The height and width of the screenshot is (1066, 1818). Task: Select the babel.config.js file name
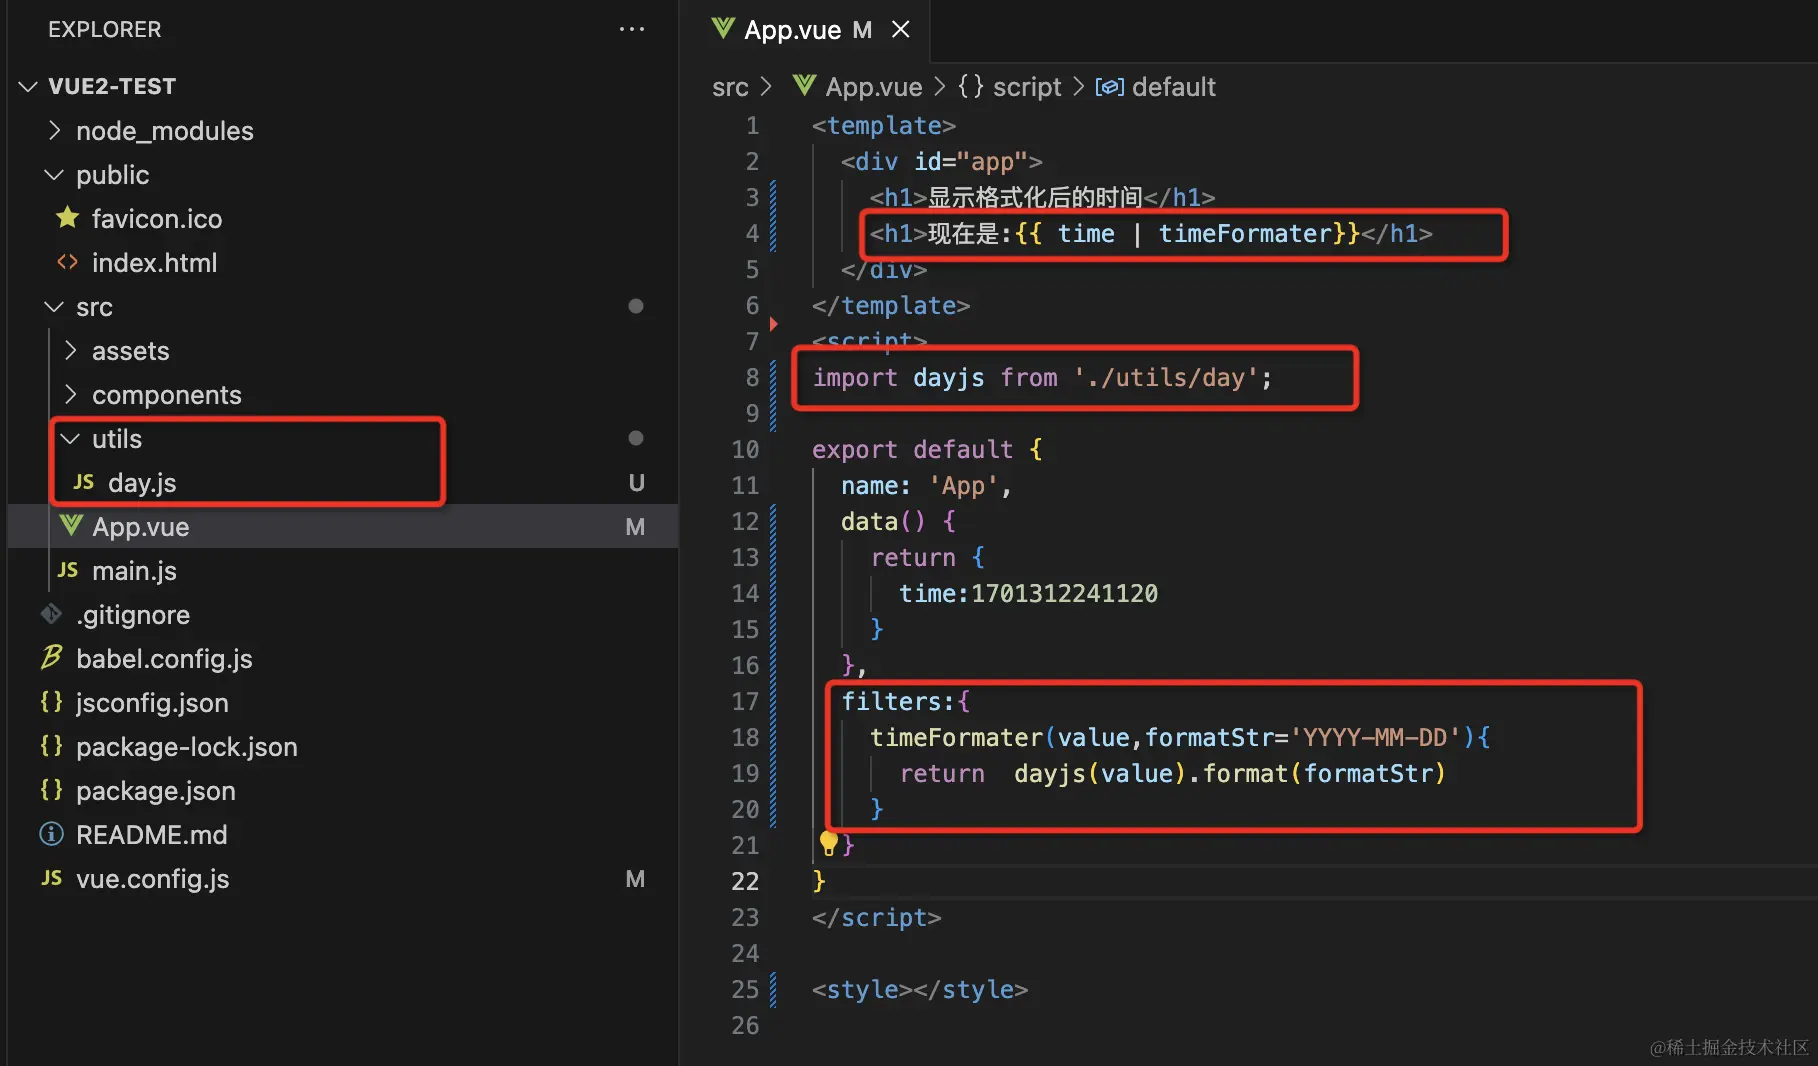pyautogui.click(x=164, y=658)
